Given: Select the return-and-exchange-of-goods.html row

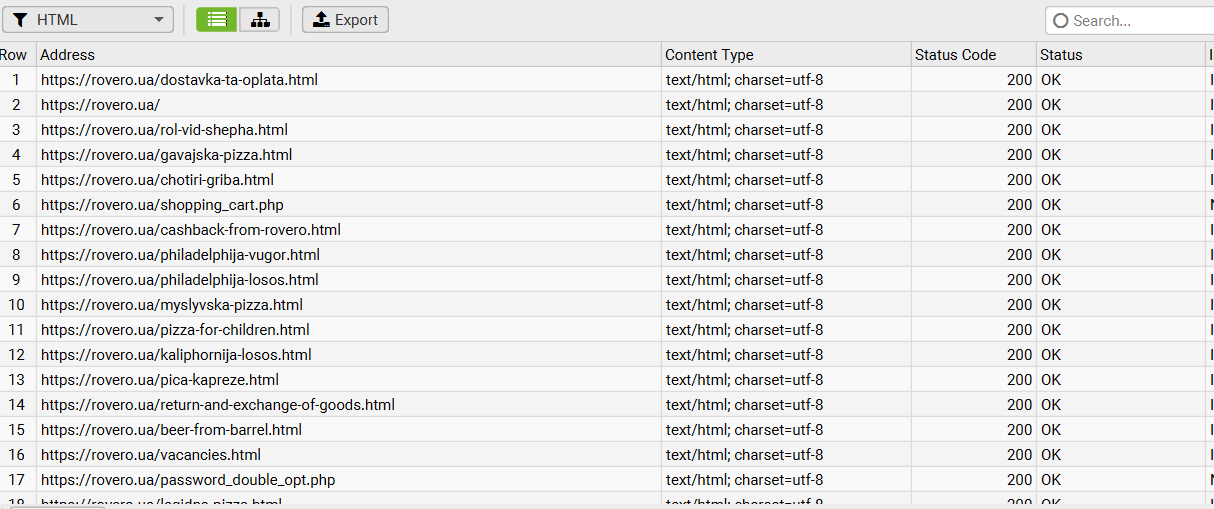Looking at the screenshot, I should (217, 405).
